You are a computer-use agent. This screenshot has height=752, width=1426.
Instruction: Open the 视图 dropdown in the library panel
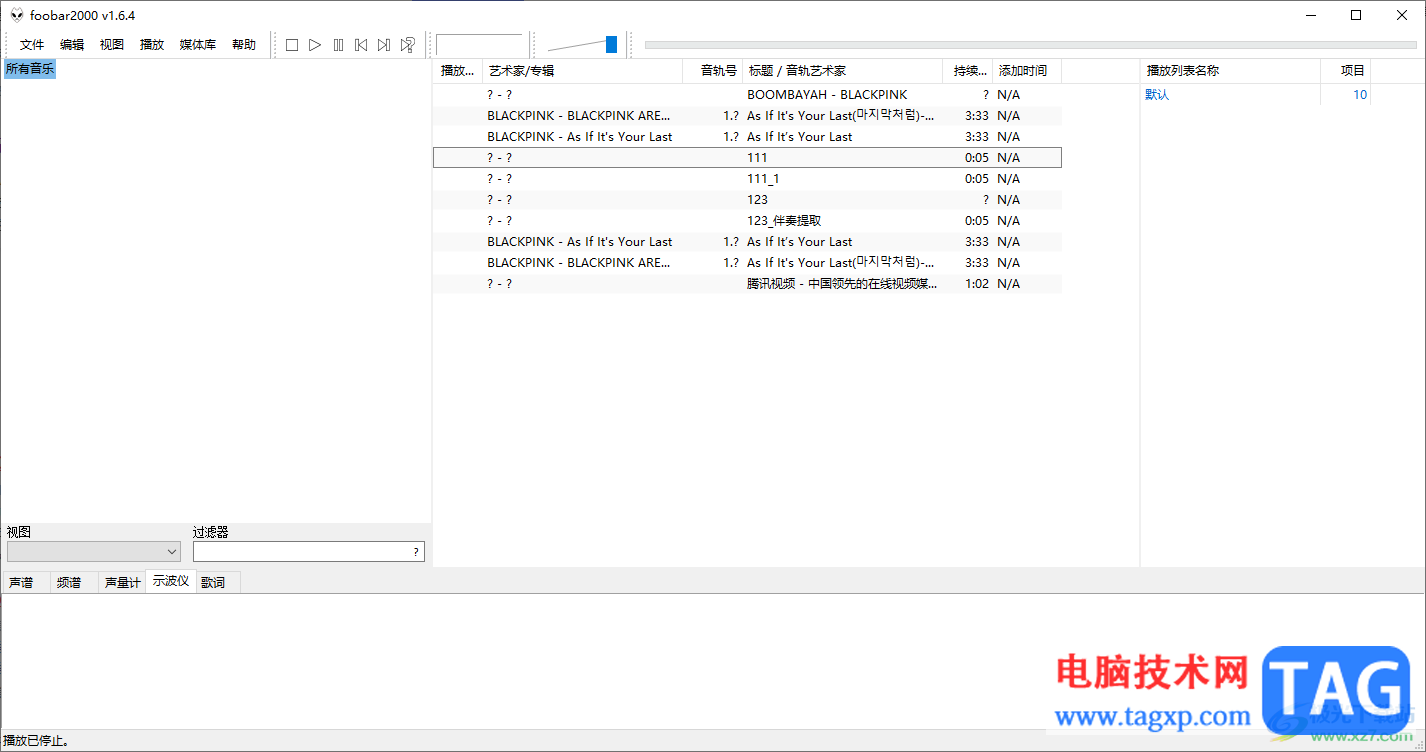(x=94, y=551)
